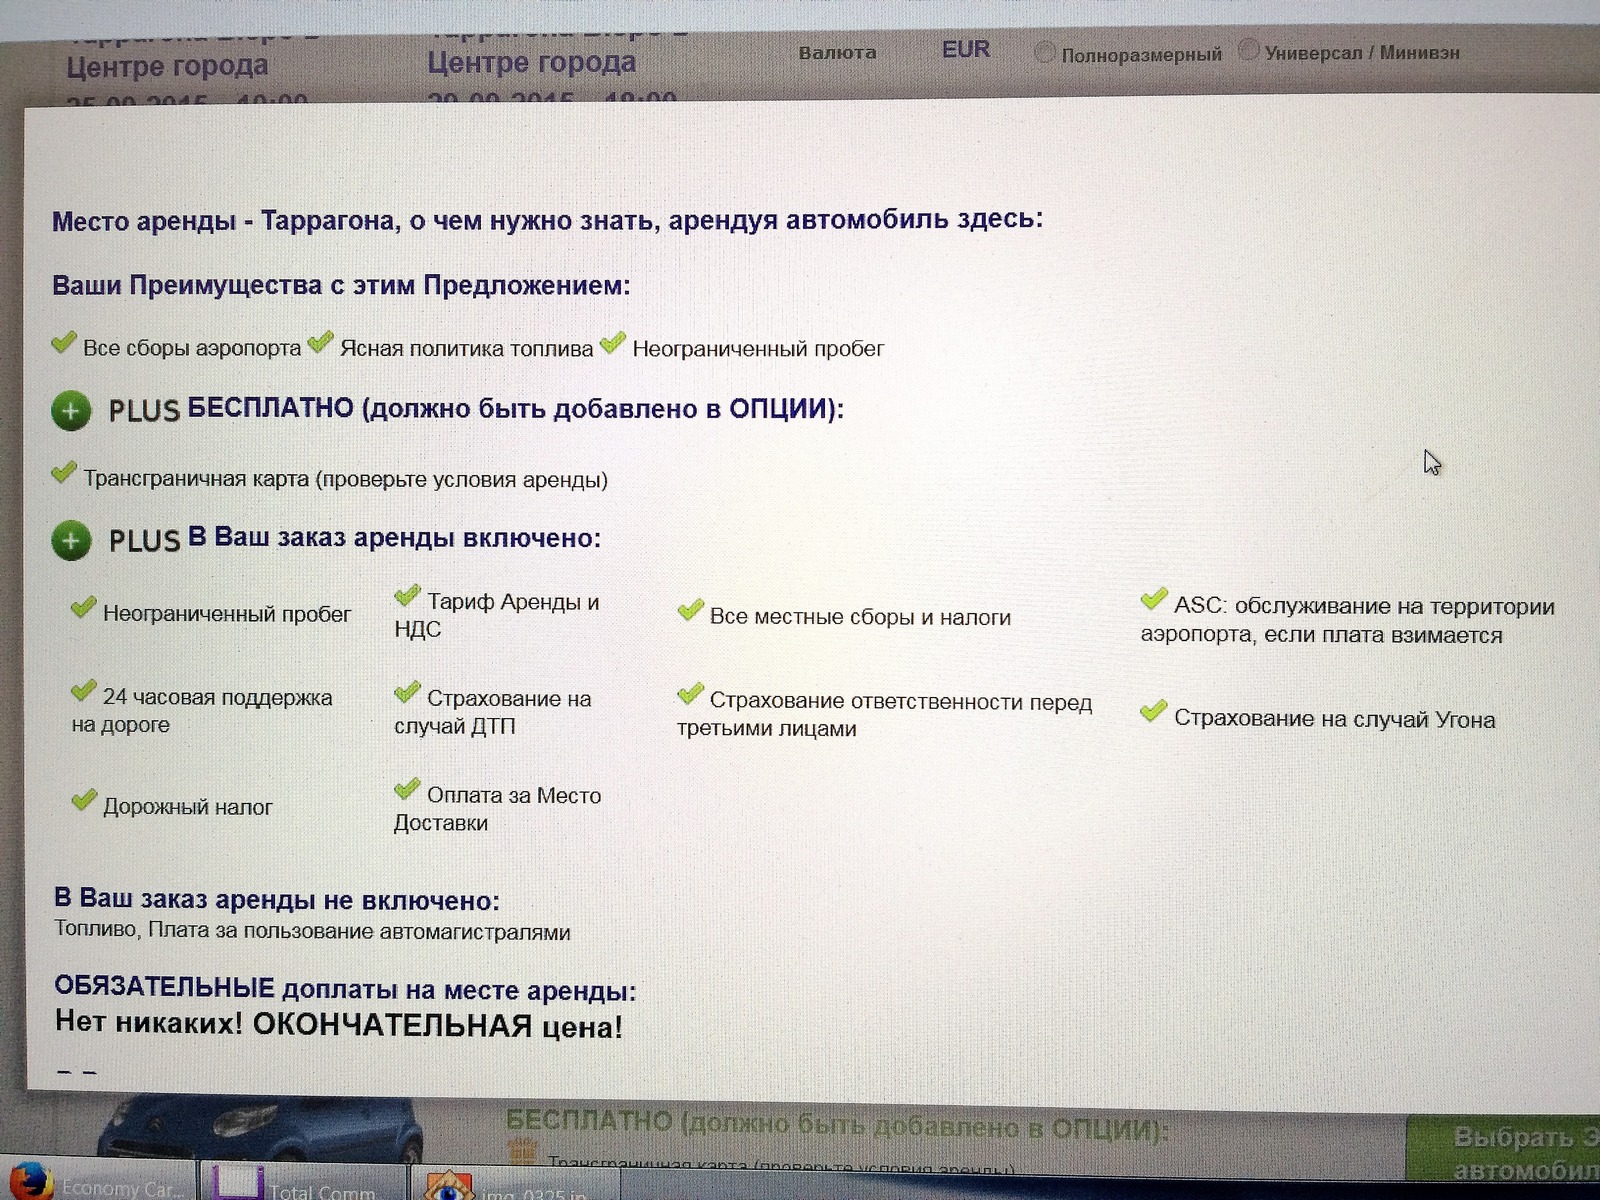The width and height of the screenshot is (1600, 1200).
Task: Click checkmark beside 'Ясная политика топлива'
Action: pyautogui.click(x=320, y=344)
